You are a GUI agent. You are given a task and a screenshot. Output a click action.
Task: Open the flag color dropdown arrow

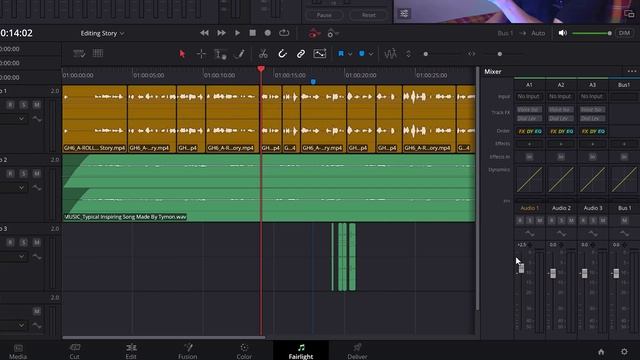pyautogui.click(x=350, y=54)
